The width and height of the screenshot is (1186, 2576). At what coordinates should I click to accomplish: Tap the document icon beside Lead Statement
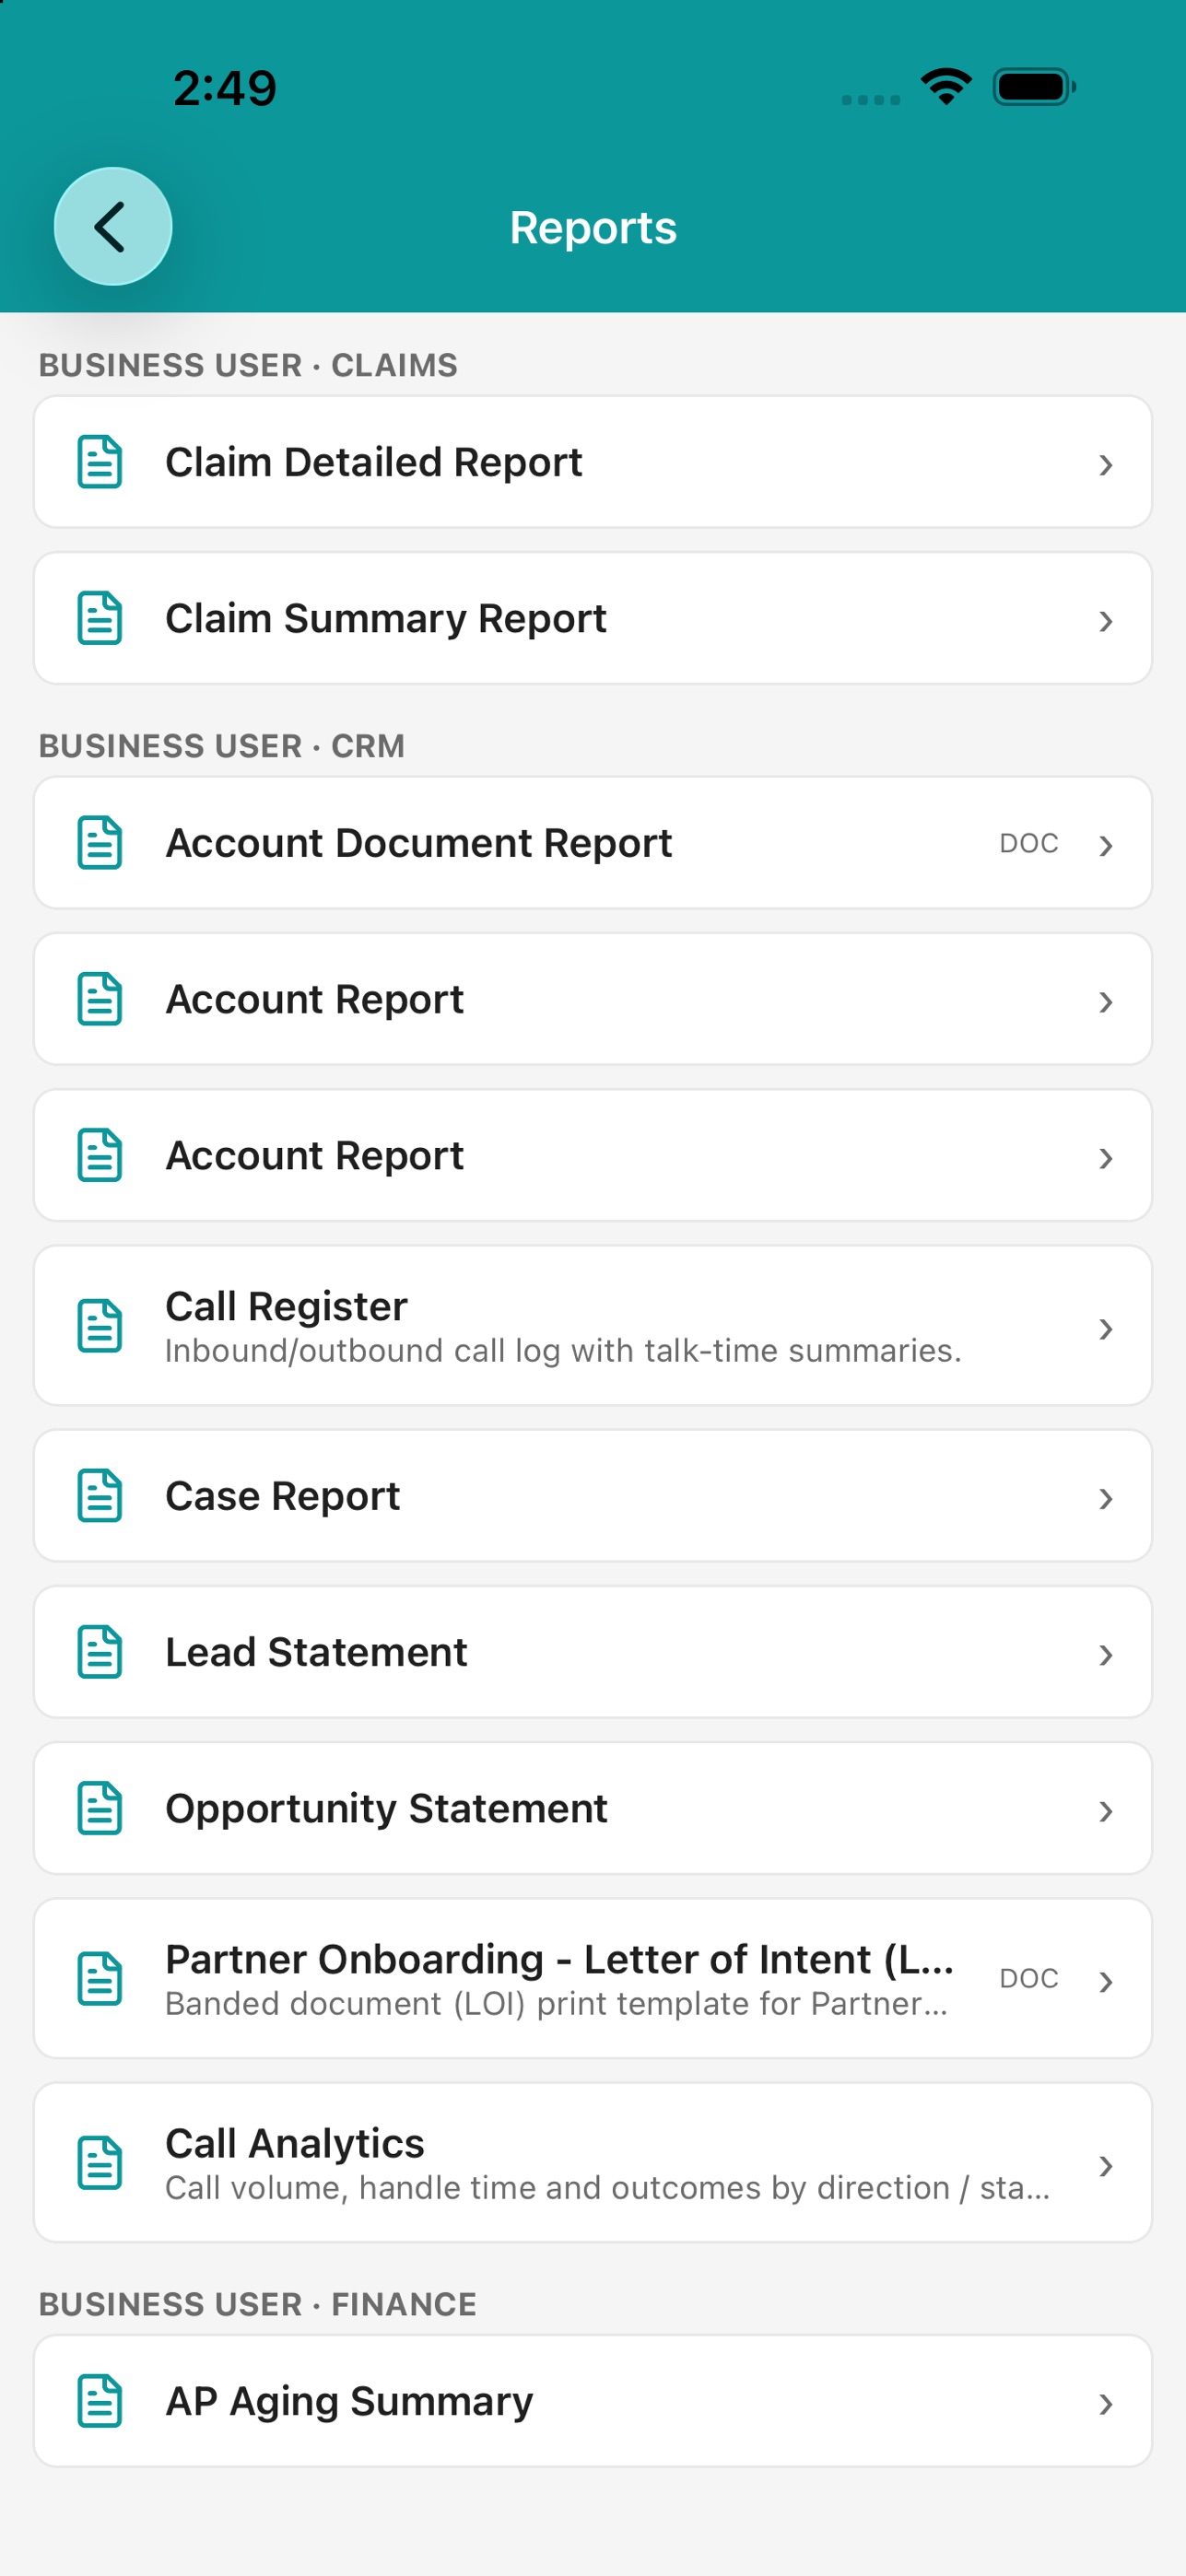tap(100, 1652)
